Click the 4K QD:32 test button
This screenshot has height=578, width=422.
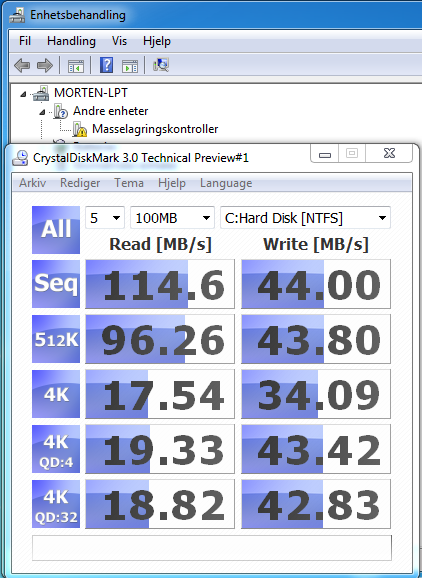pos(56,504)
